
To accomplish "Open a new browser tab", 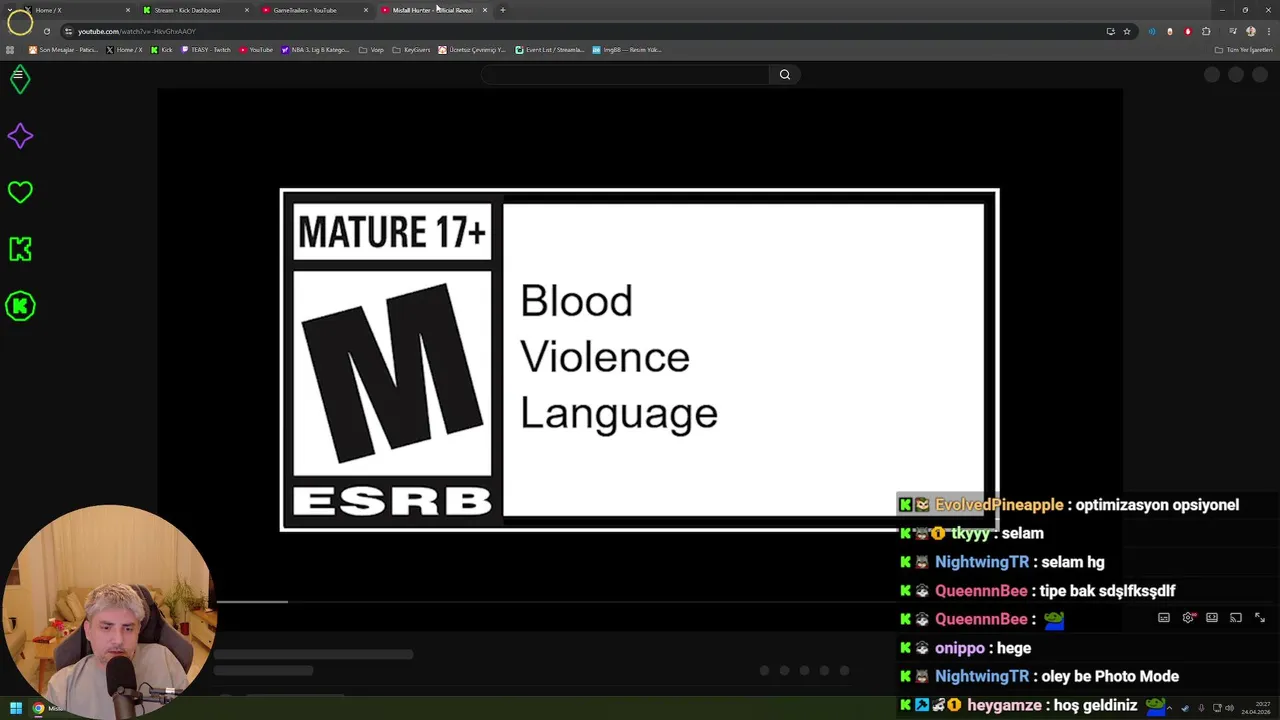I will (503, 10).
